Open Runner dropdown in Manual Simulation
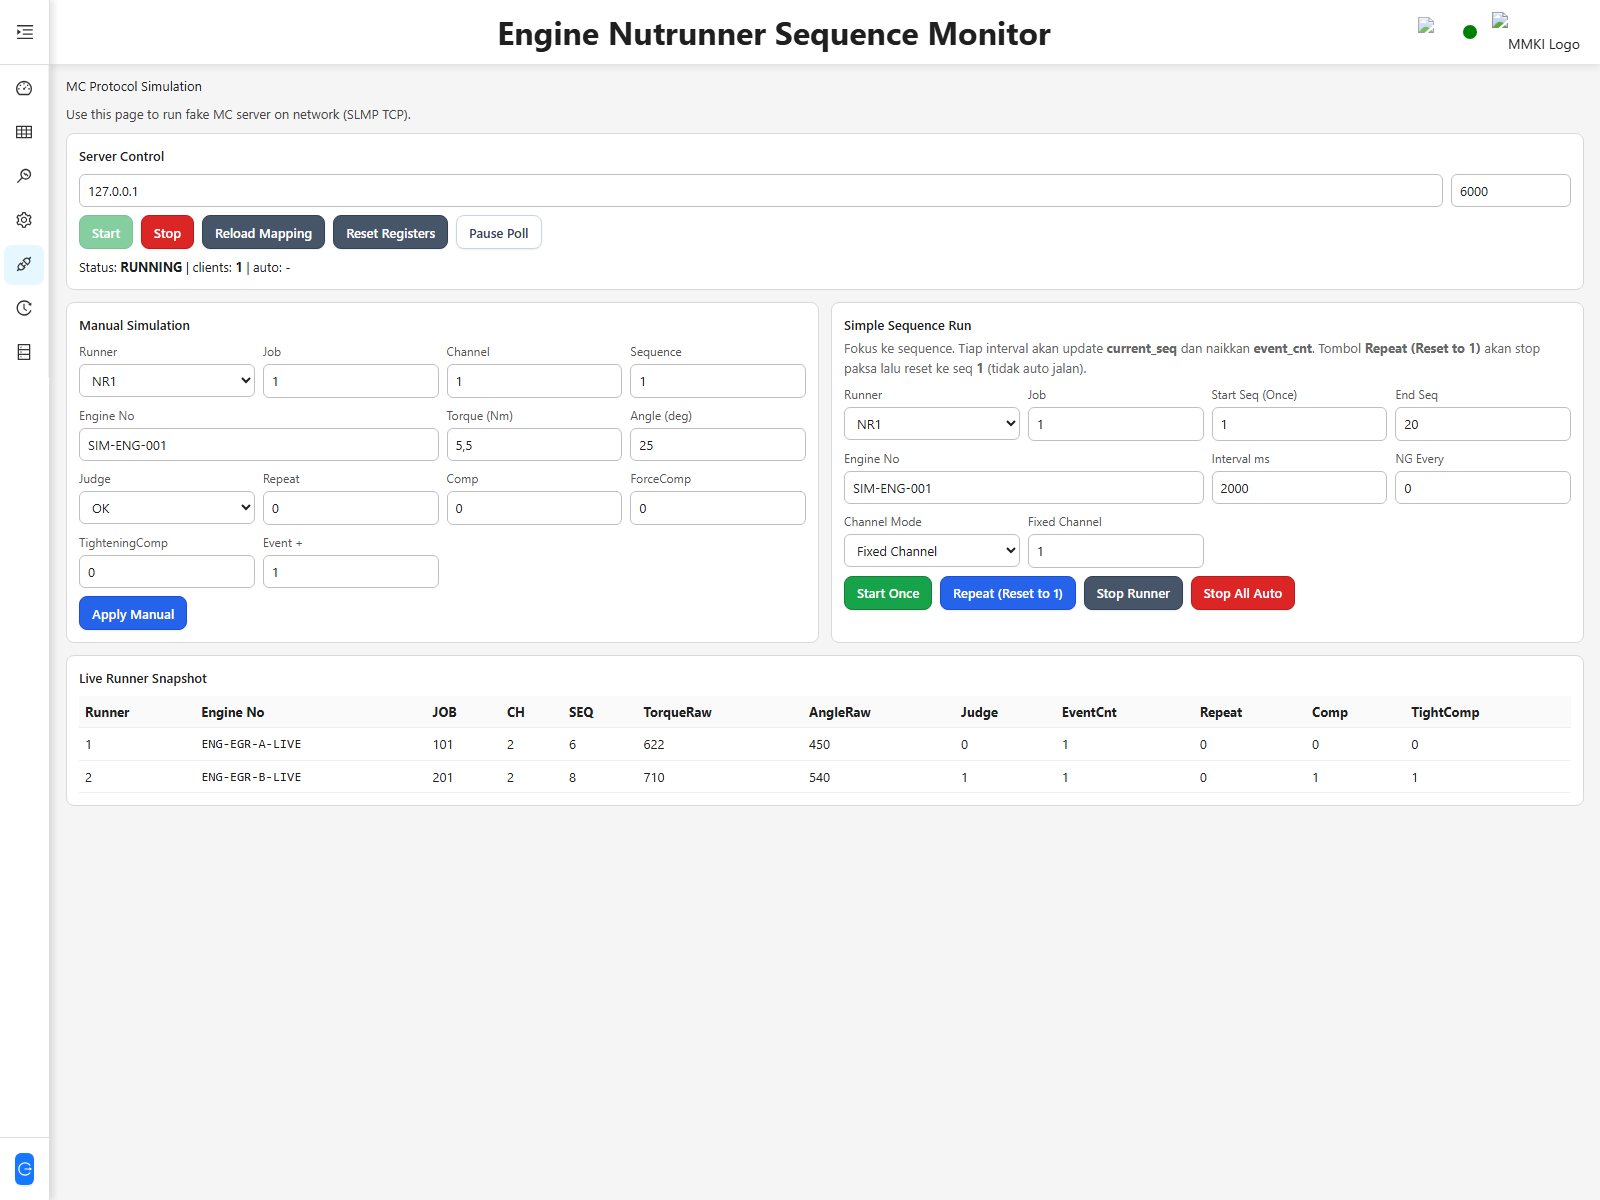Screen dimensions: 1600x1200 tap(166, 381)
